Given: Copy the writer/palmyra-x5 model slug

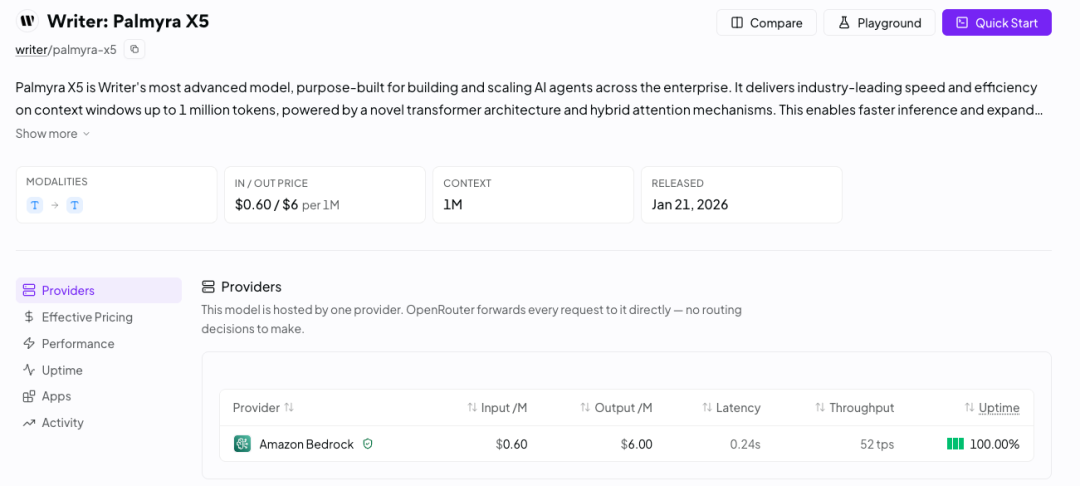Looking at the screenshot, I should tap(134, 50).
